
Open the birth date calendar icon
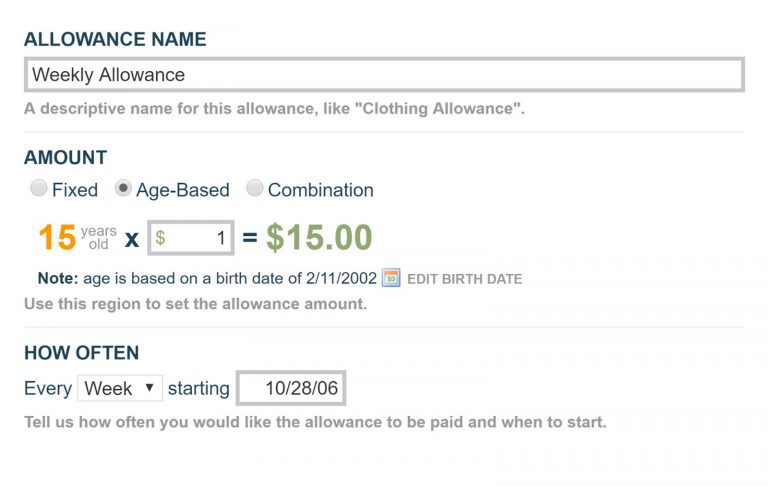pyautogui.click(x=391, y=278)
